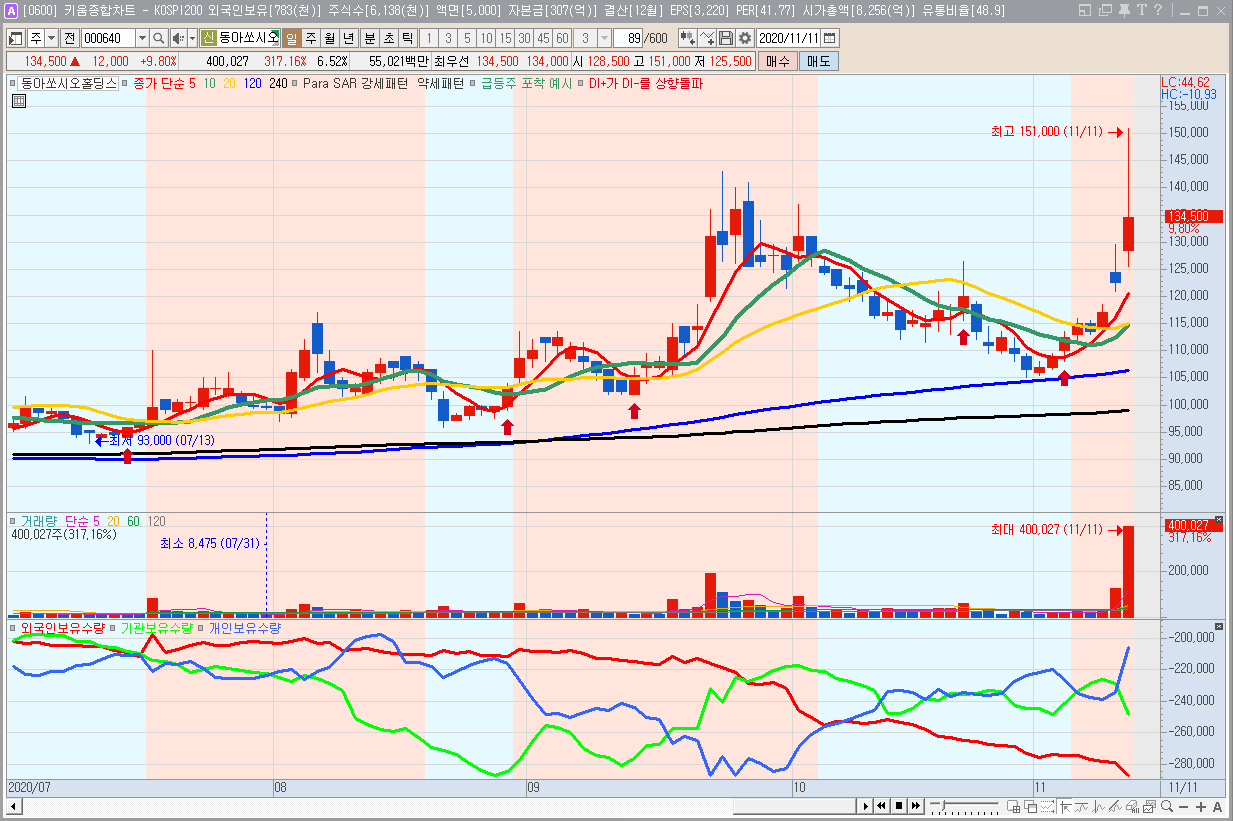Click the 종가 단순 5 moving average label
Viewport: 1233px width, 821px height.
[x=164, y=84]
